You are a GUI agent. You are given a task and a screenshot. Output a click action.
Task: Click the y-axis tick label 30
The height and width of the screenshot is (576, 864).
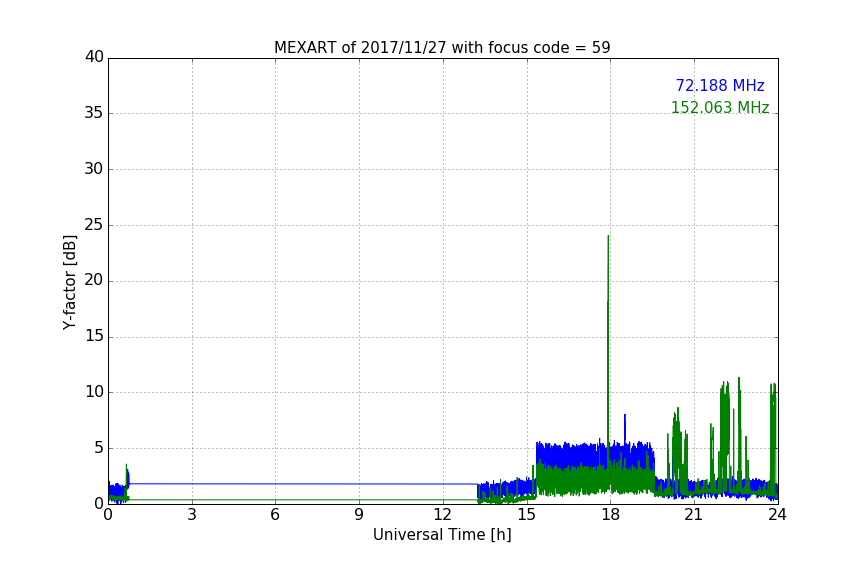(94, 169)
